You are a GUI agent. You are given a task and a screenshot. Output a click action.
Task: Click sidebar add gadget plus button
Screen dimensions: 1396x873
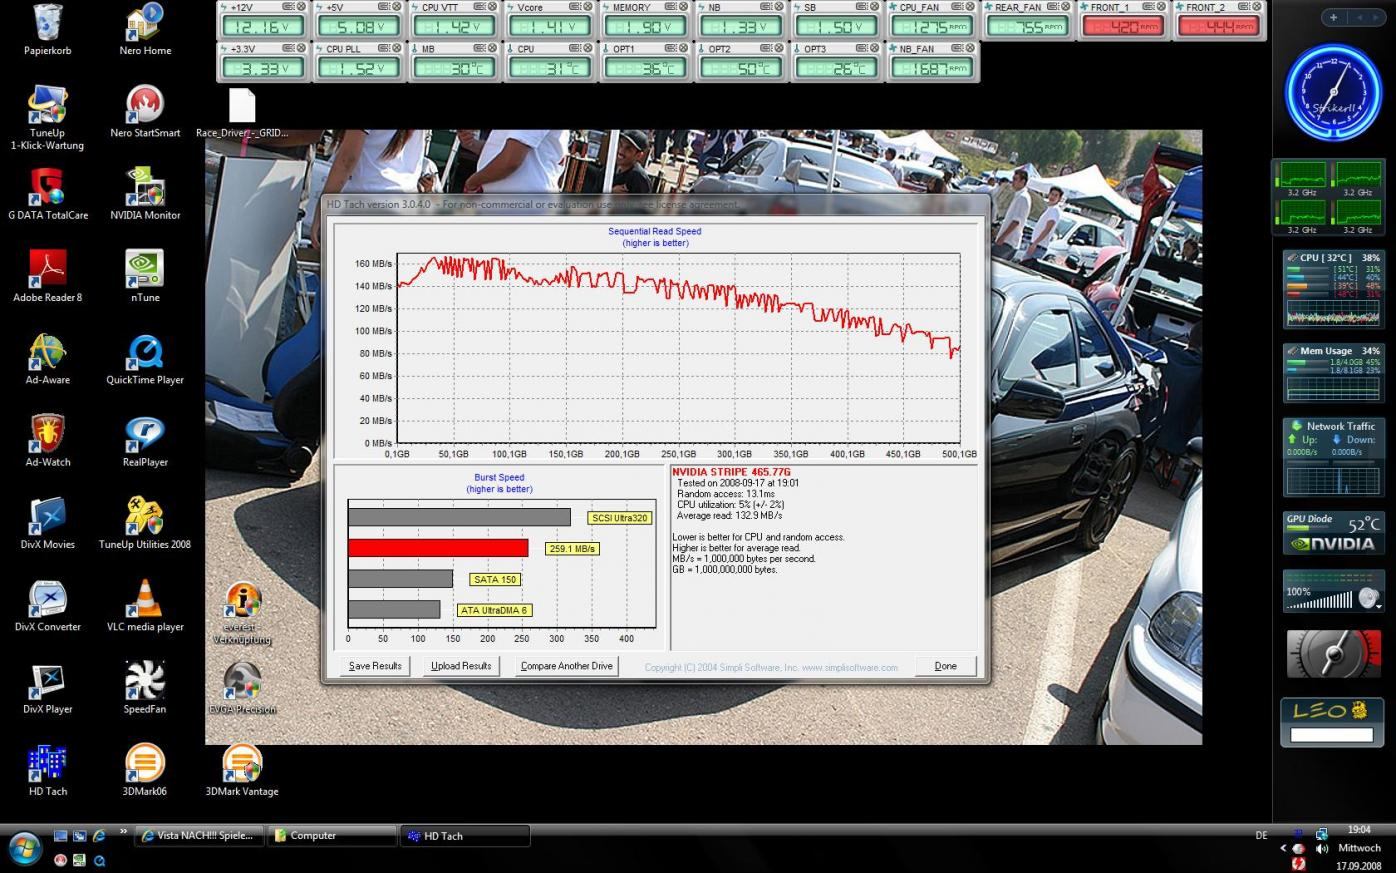click(1333, 17)
